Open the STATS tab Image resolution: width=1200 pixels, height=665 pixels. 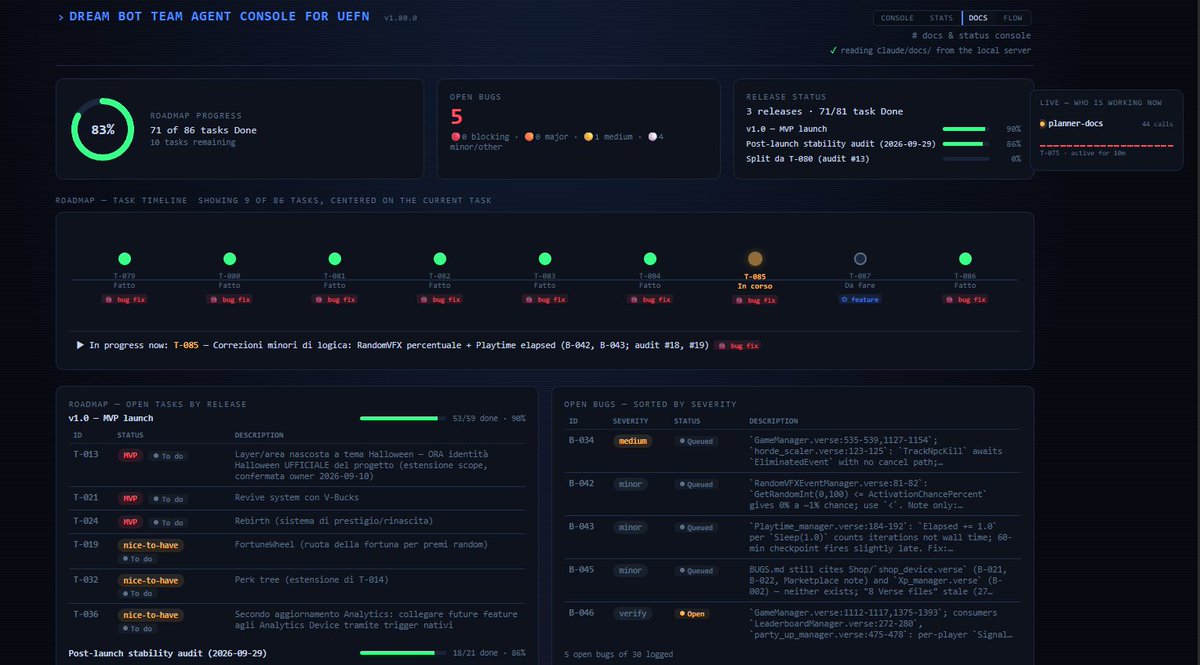point(941,18)
